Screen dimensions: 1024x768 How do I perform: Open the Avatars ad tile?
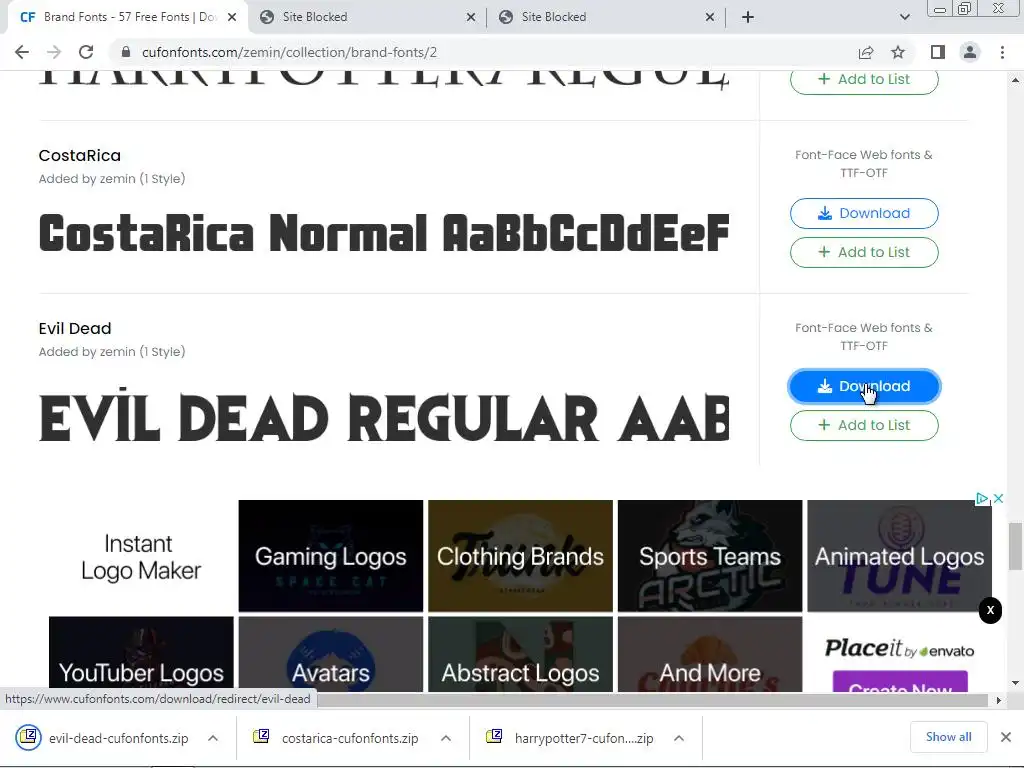click(x=330, y=654)
